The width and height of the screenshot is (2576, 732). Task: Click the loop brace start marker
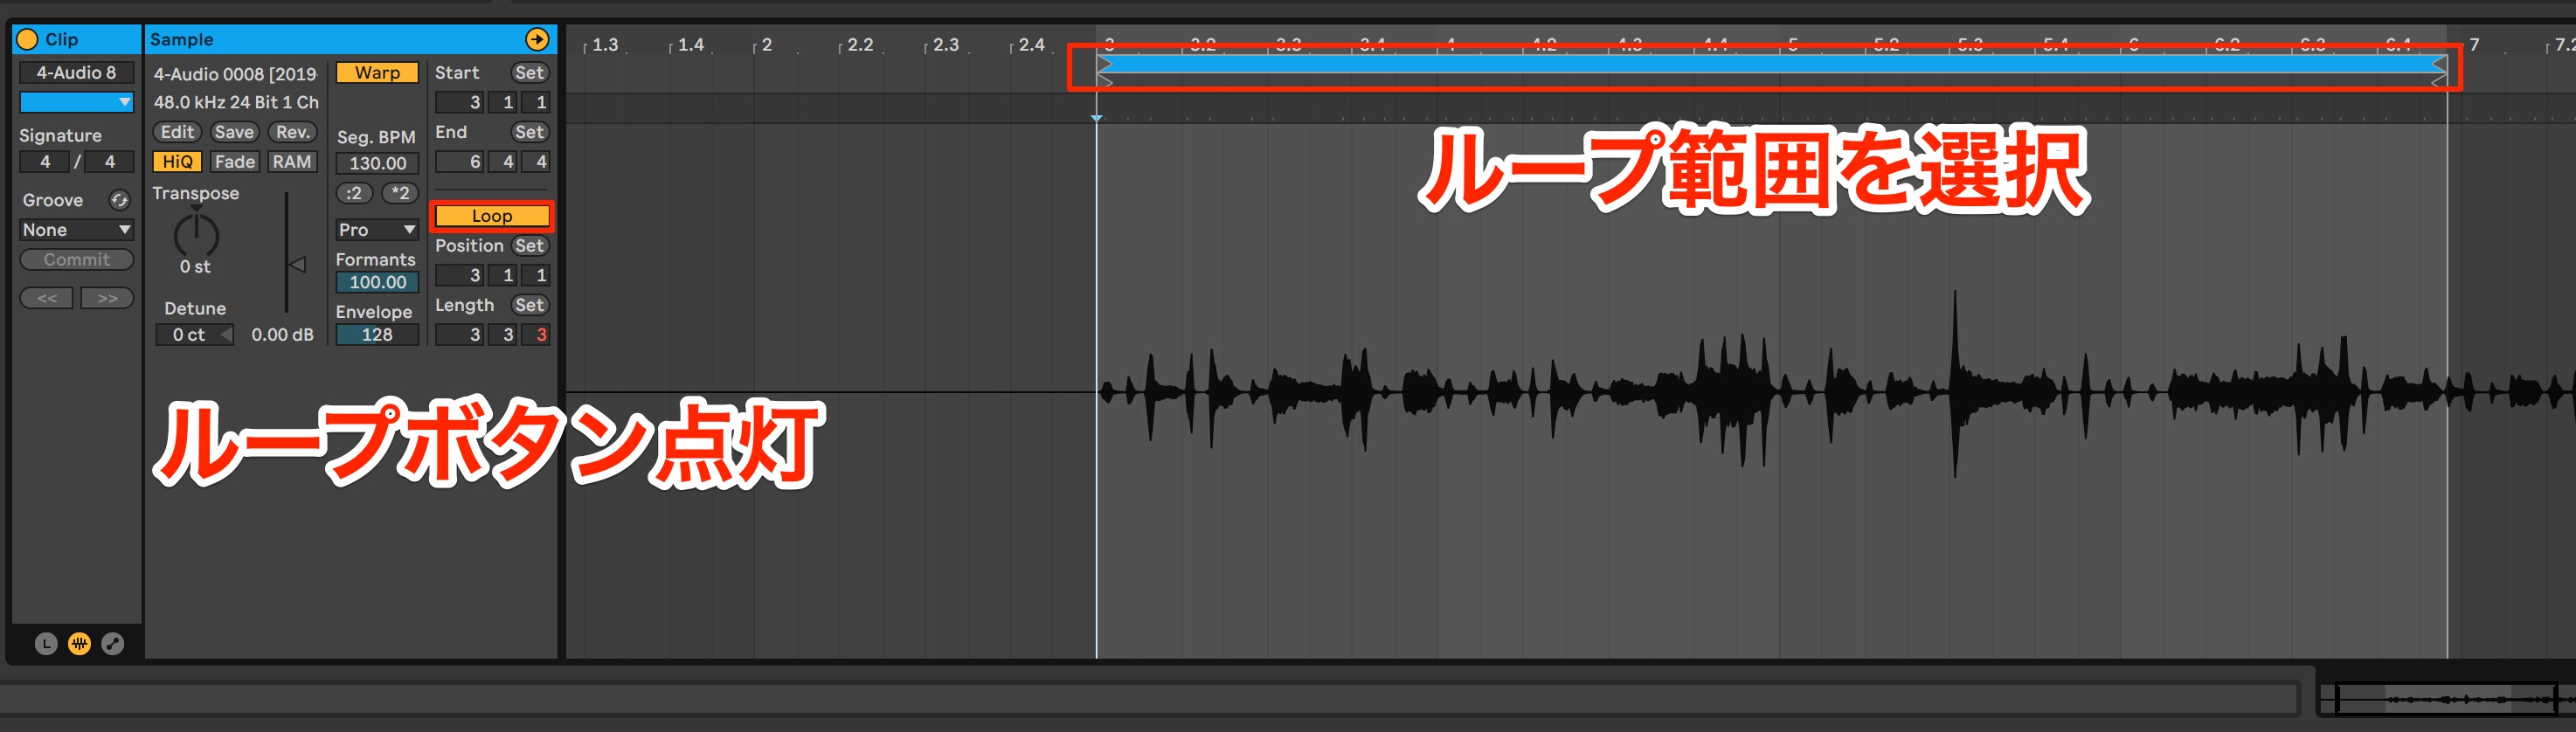[1104, 64]
